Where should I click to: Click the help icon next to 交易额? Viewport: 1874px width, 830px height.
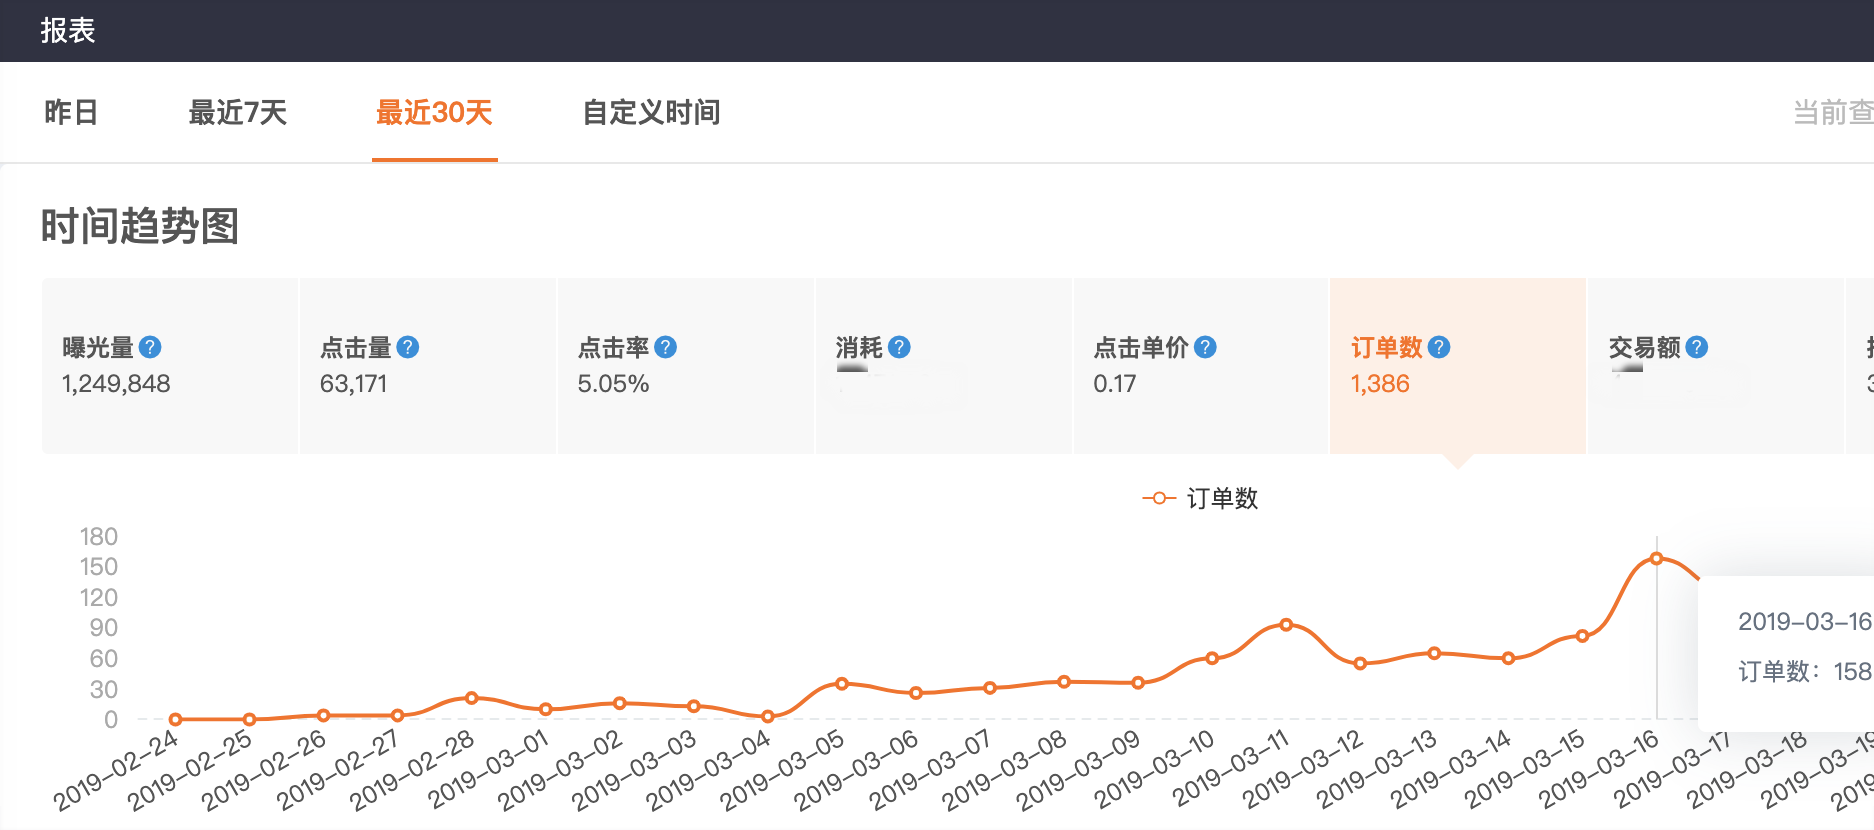pos(1697,347)
